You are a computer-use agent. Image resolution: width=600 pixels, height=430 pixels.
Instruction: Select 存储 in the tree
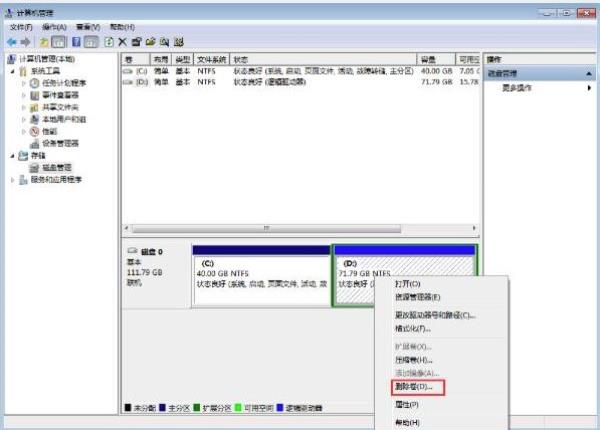point(38,156)
